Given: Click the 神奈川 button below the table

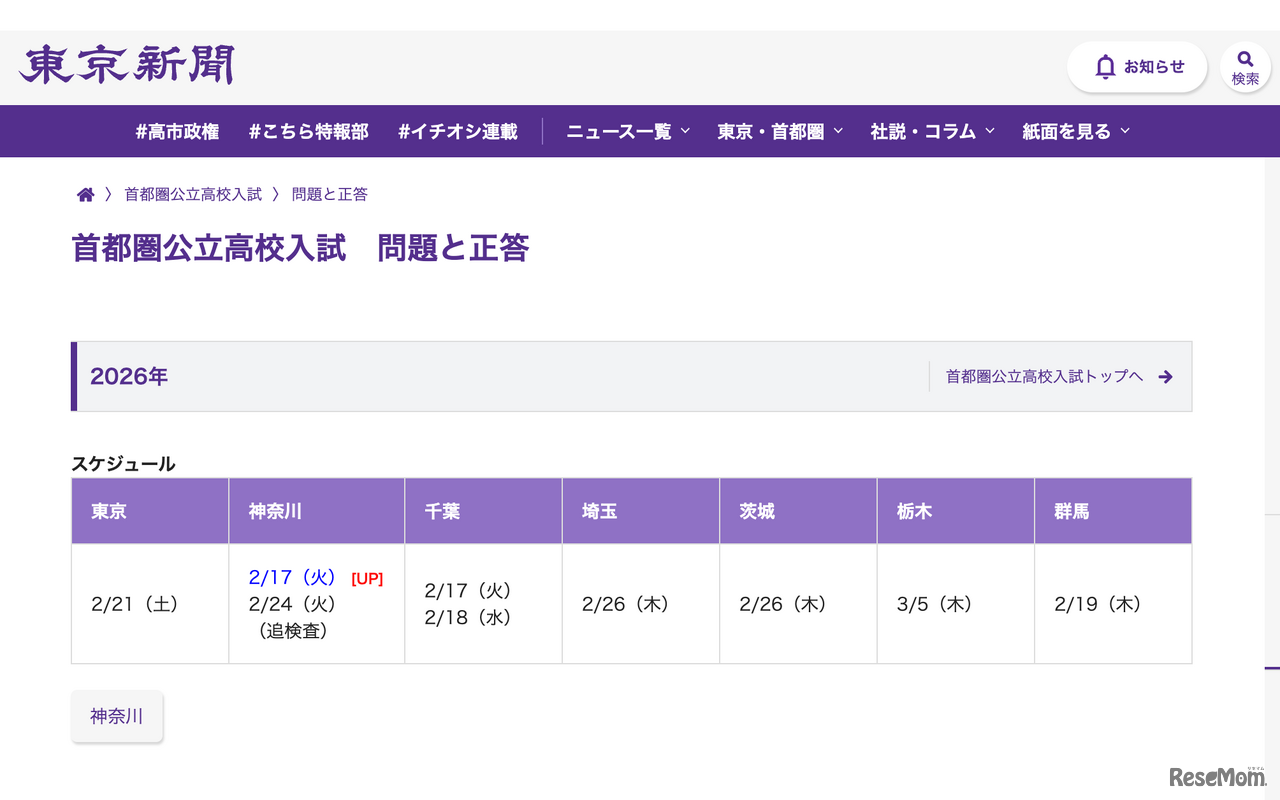Looking at the screenshot, I should point(117,716).
